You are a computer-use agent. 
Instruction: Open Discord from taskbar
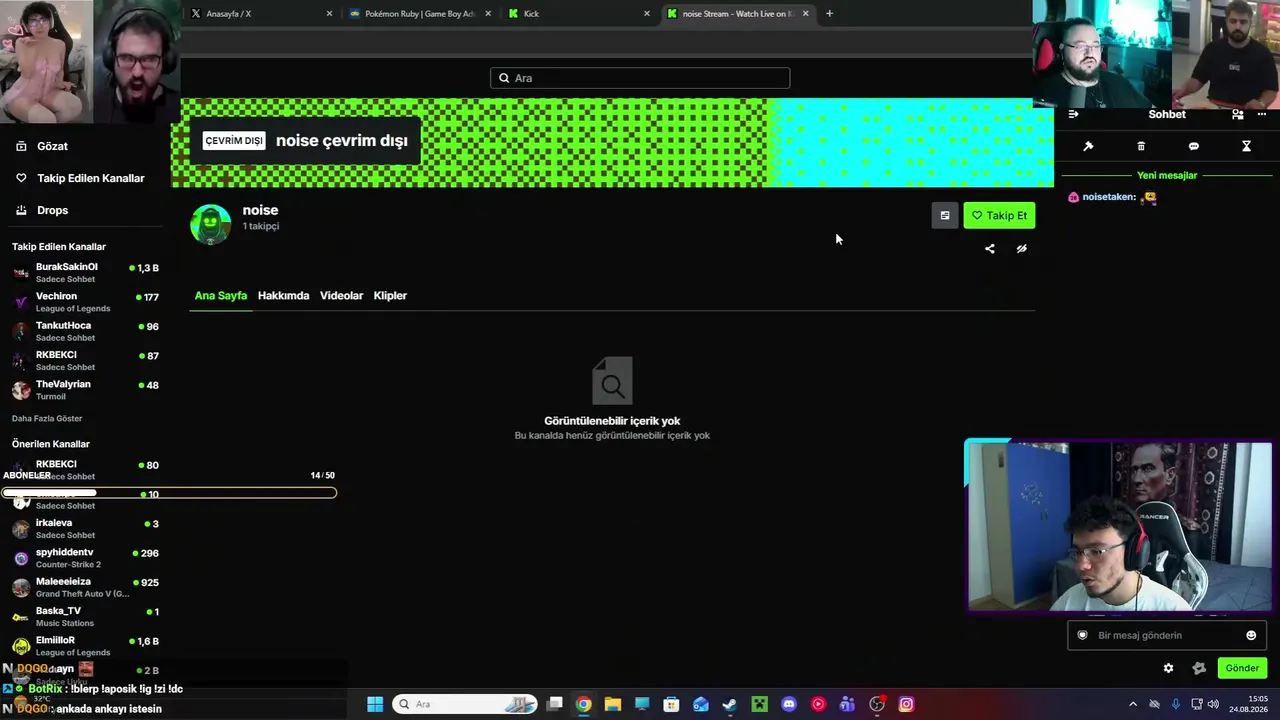click(x=789, y=704)
